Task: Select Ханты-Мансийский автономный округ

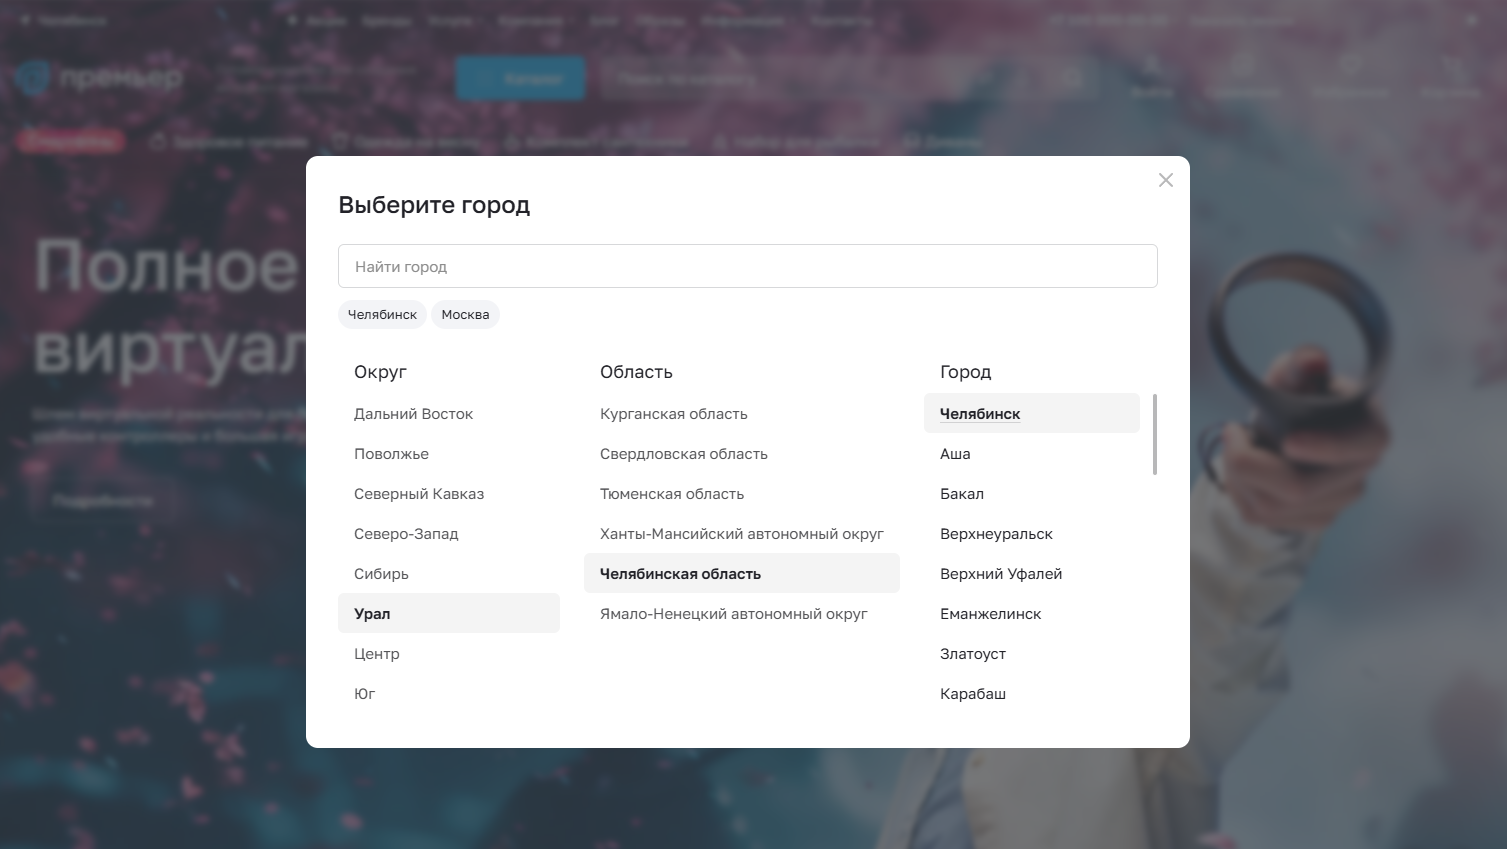Action: point(741,534)
